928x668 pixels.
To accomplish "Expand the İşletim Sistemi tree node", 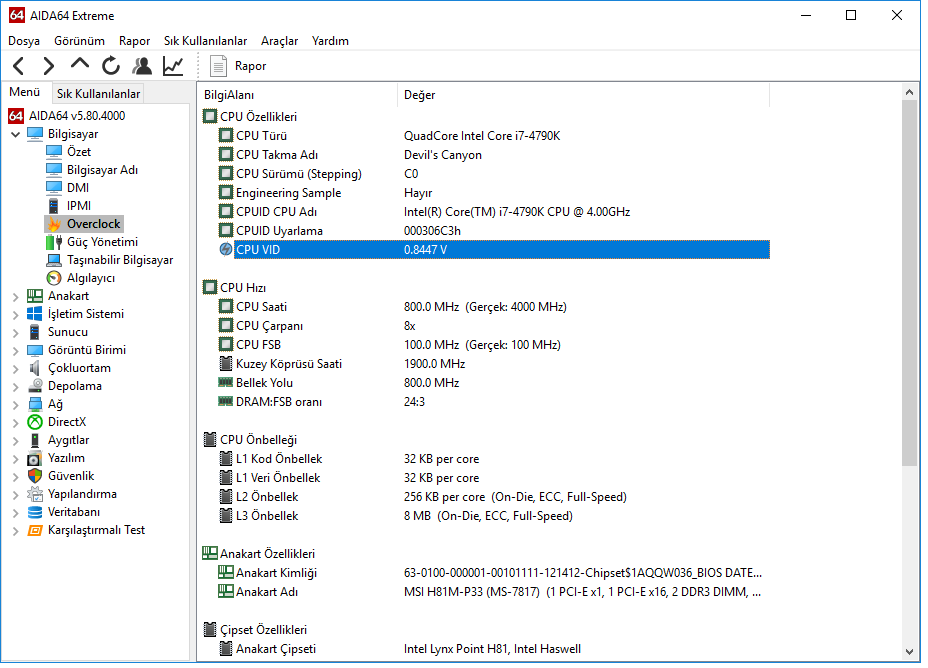I will pos(16,314).
